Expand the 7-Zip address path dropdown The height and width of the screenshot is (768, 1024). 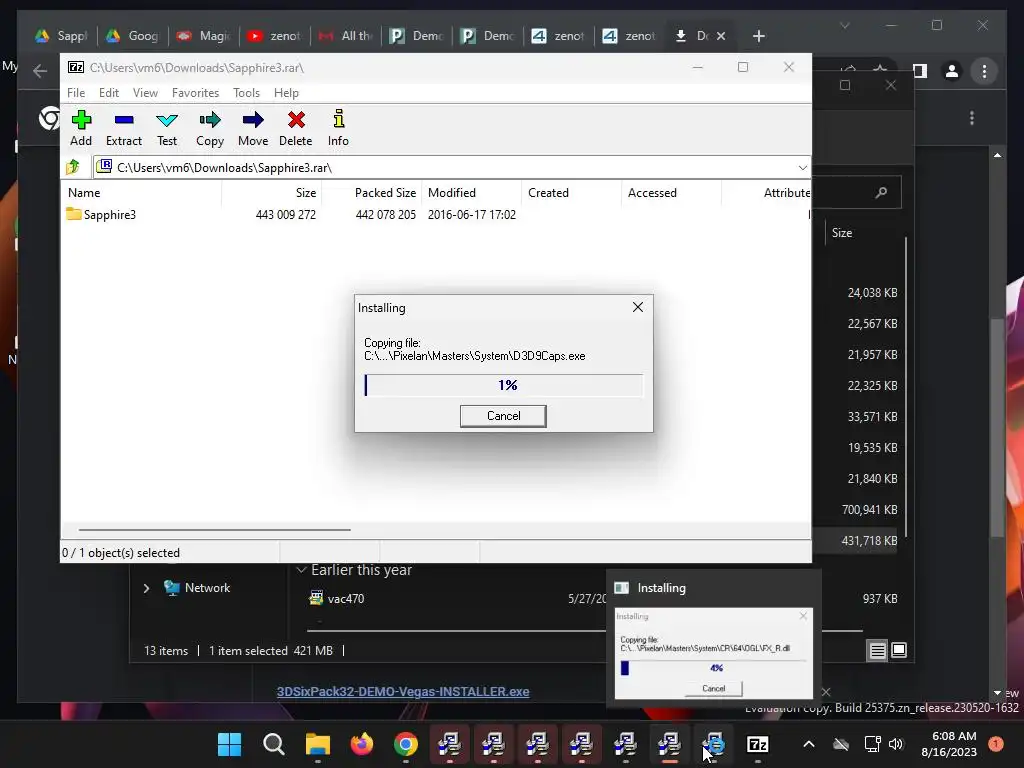pos(803,168)
